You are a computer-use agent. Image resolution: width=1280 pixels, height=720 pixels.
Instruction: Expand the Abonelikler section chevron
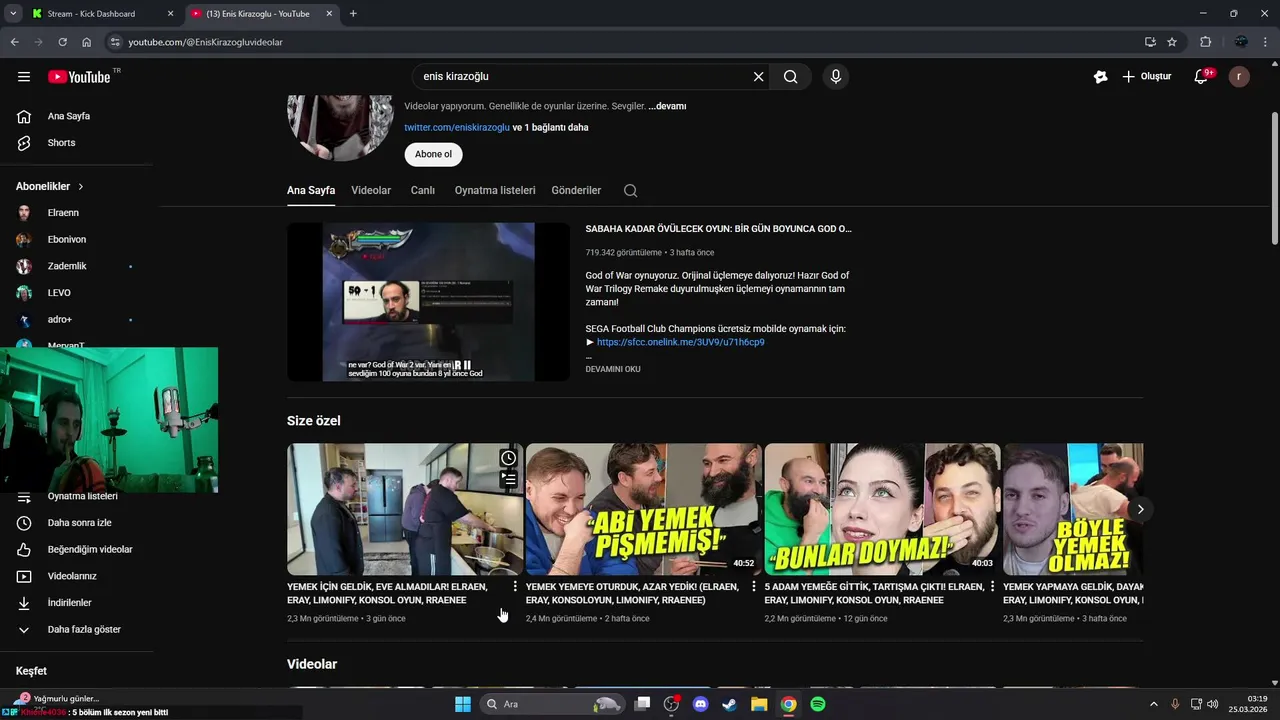[x=81, y=187]
